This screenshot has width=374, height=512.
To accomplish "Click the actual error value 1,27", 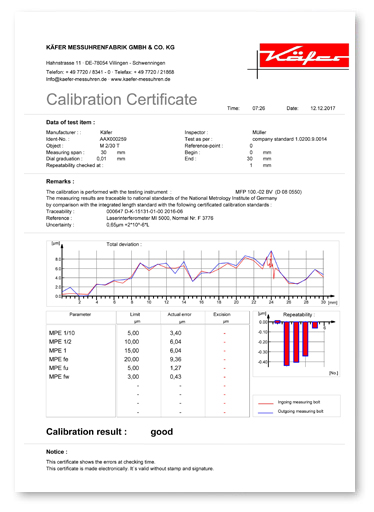I will 175,368.
